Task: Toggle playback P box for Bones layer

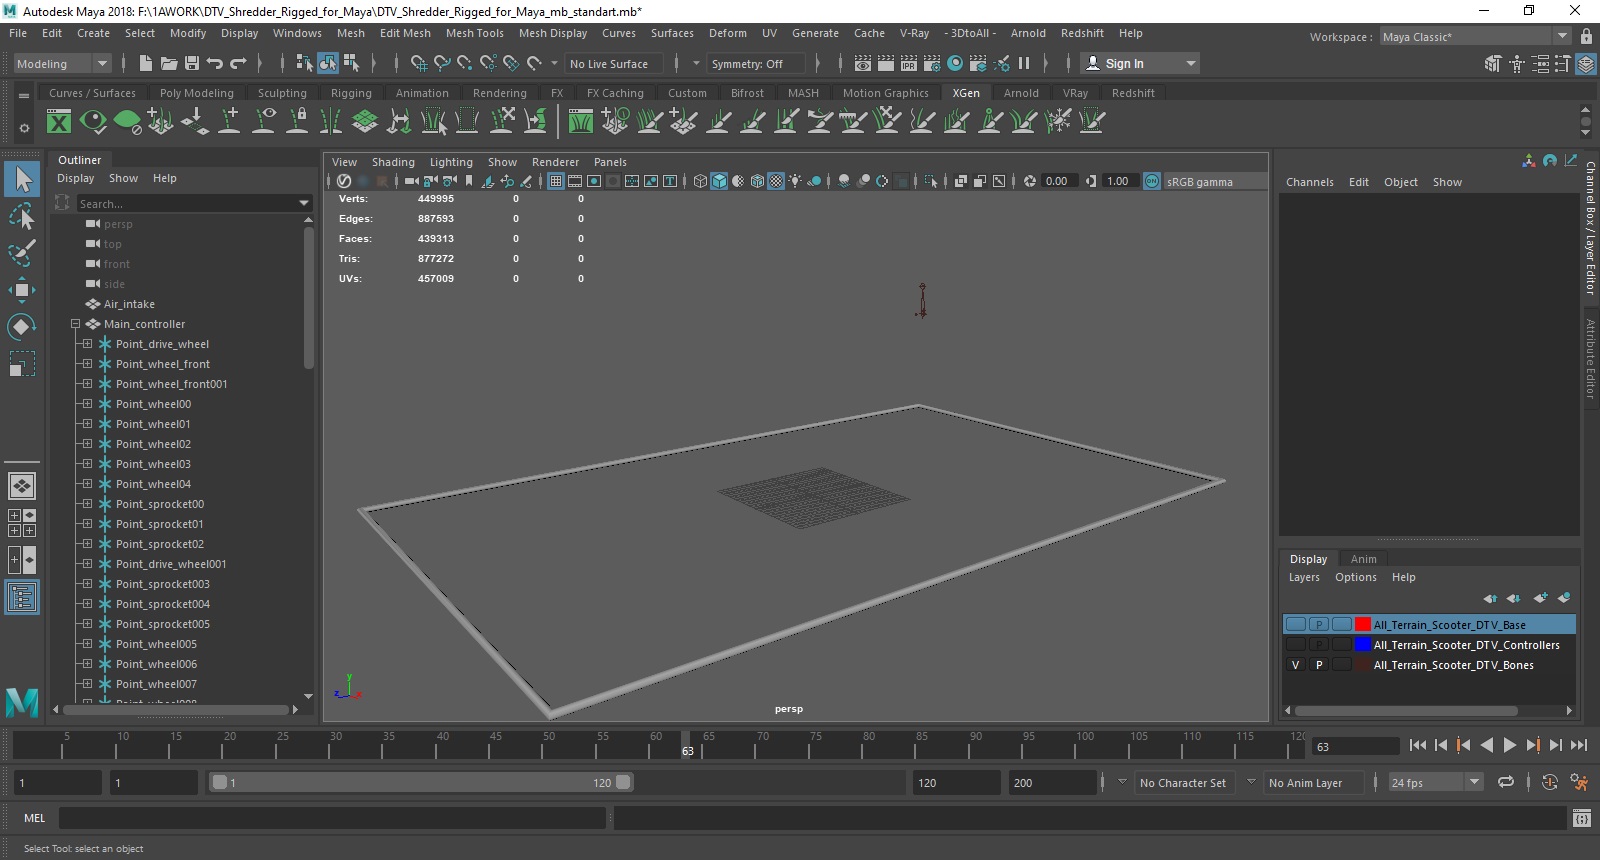Action: point(1319,665)
